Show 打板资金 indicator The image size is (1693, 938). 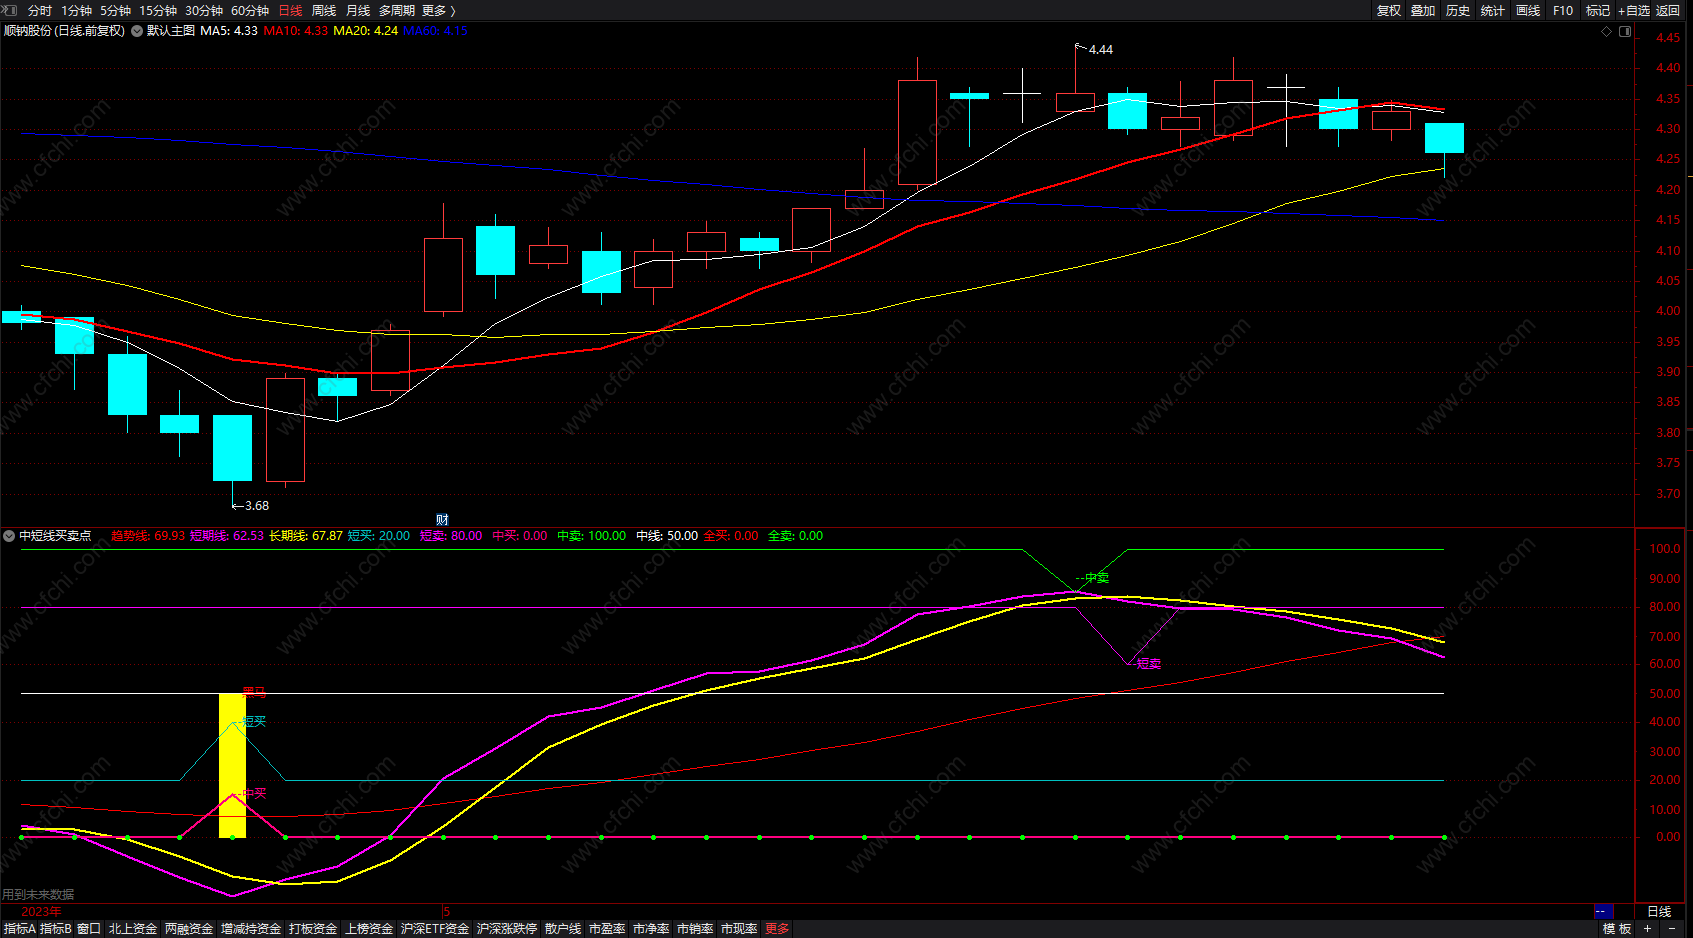coord(313,929)
